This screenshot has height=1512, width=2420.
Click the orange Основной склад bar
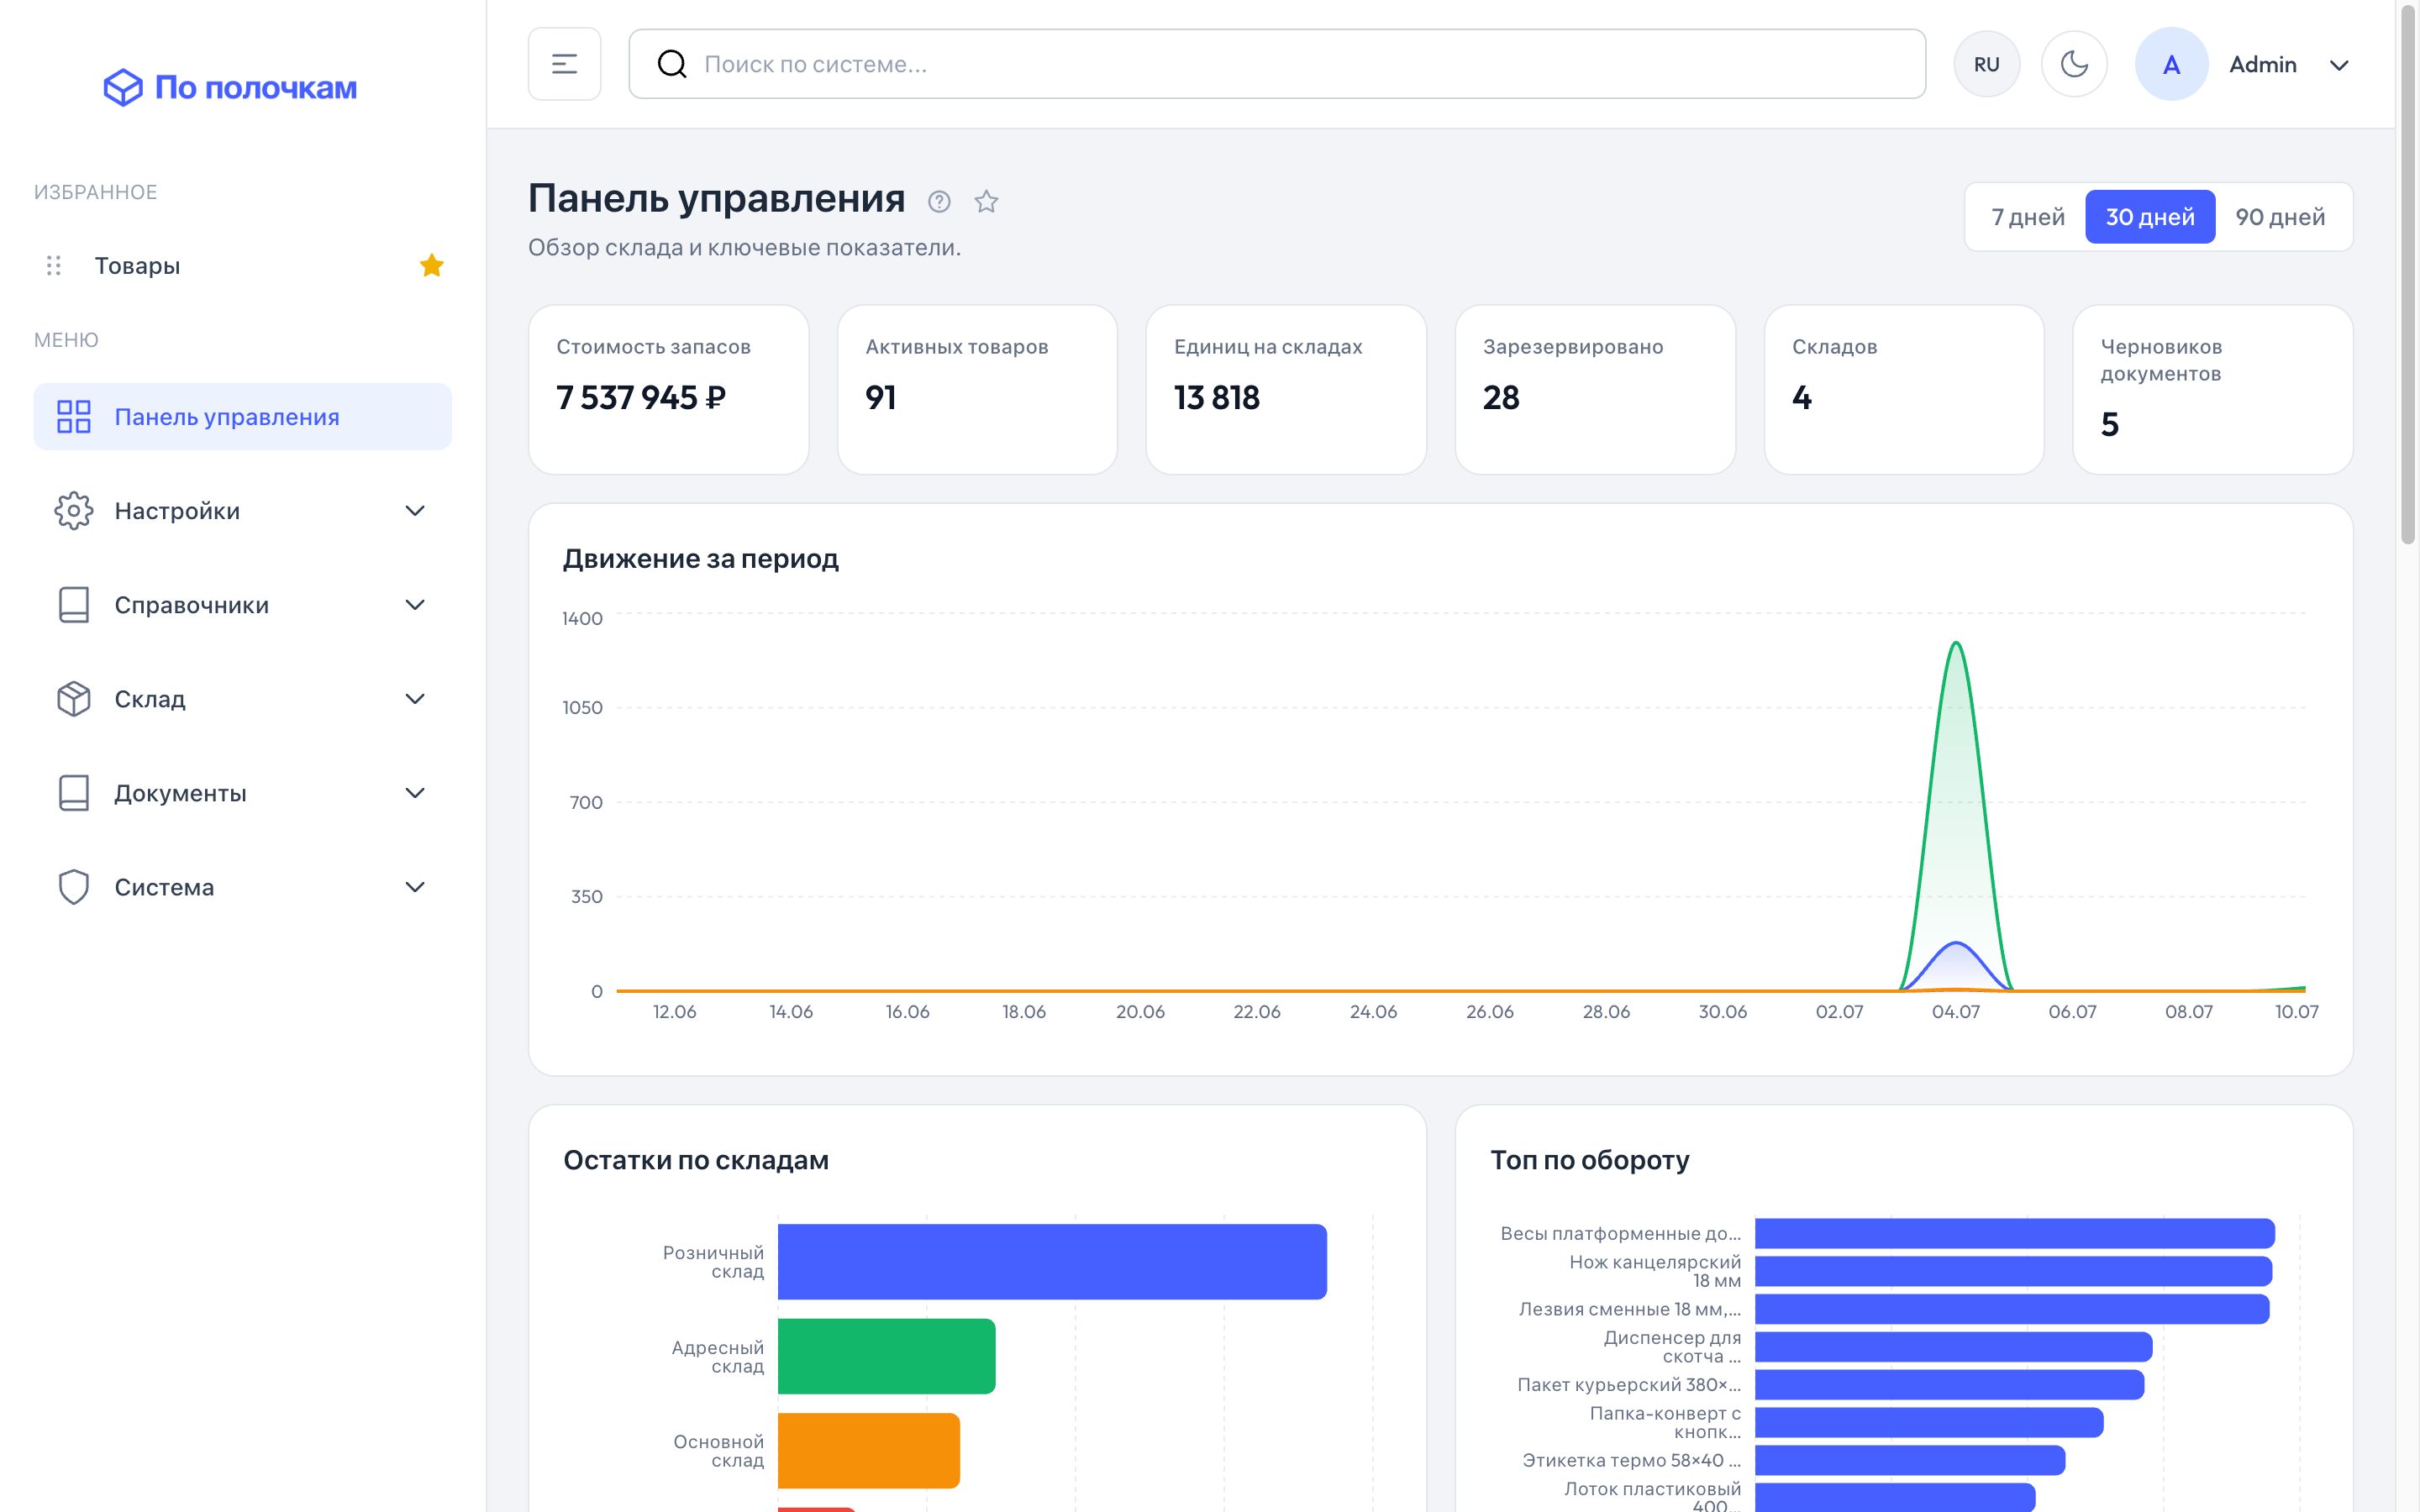[868, 1450]
